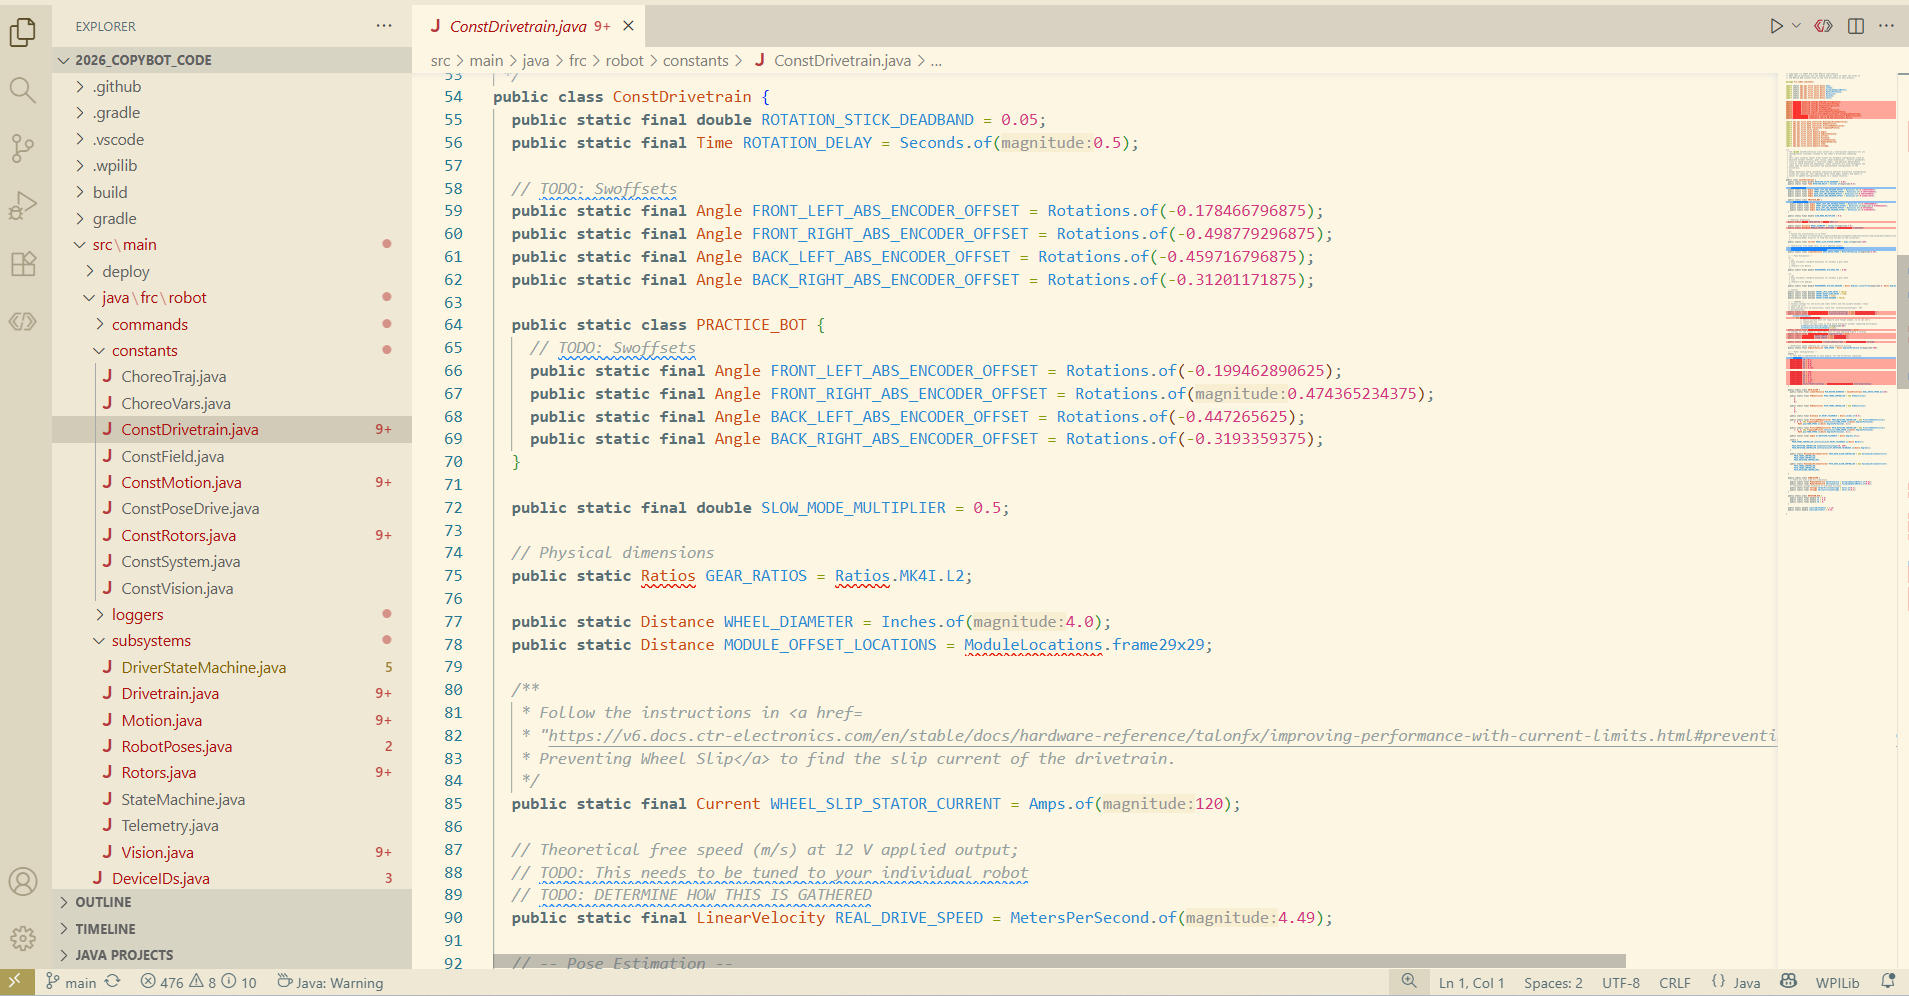Expand the loggers folder
Screen dimensions: 1909x996
coord(232,615)
